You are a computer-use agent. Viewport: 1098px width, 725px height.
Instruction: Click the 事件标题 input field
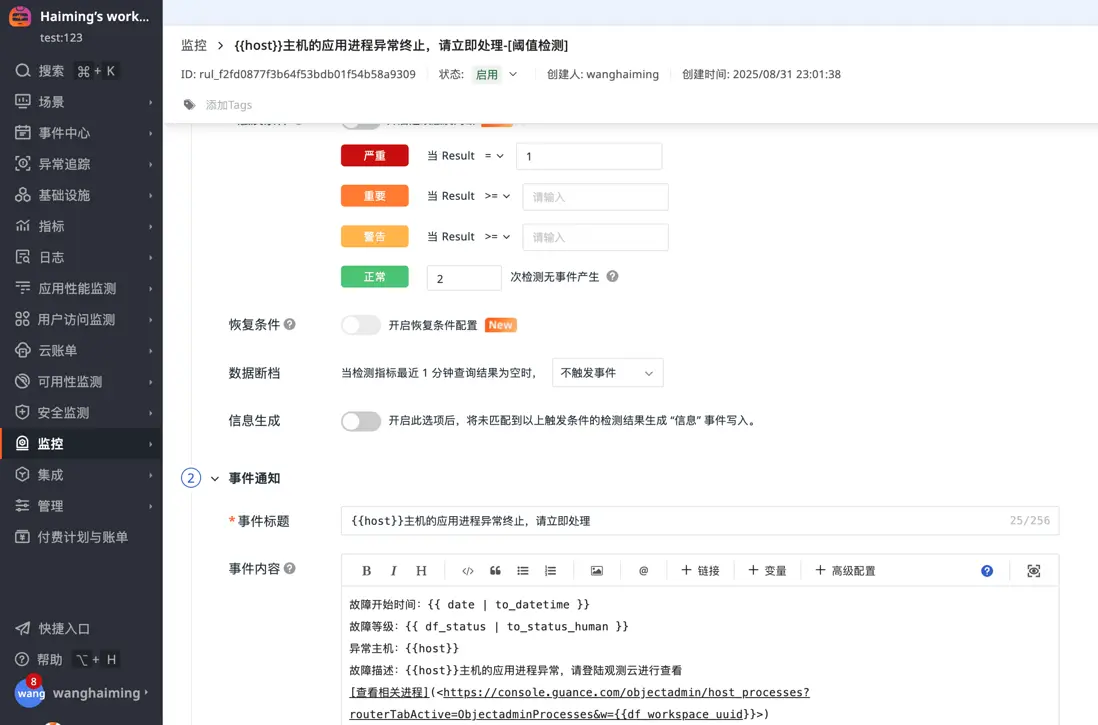[x=600, y=520]
